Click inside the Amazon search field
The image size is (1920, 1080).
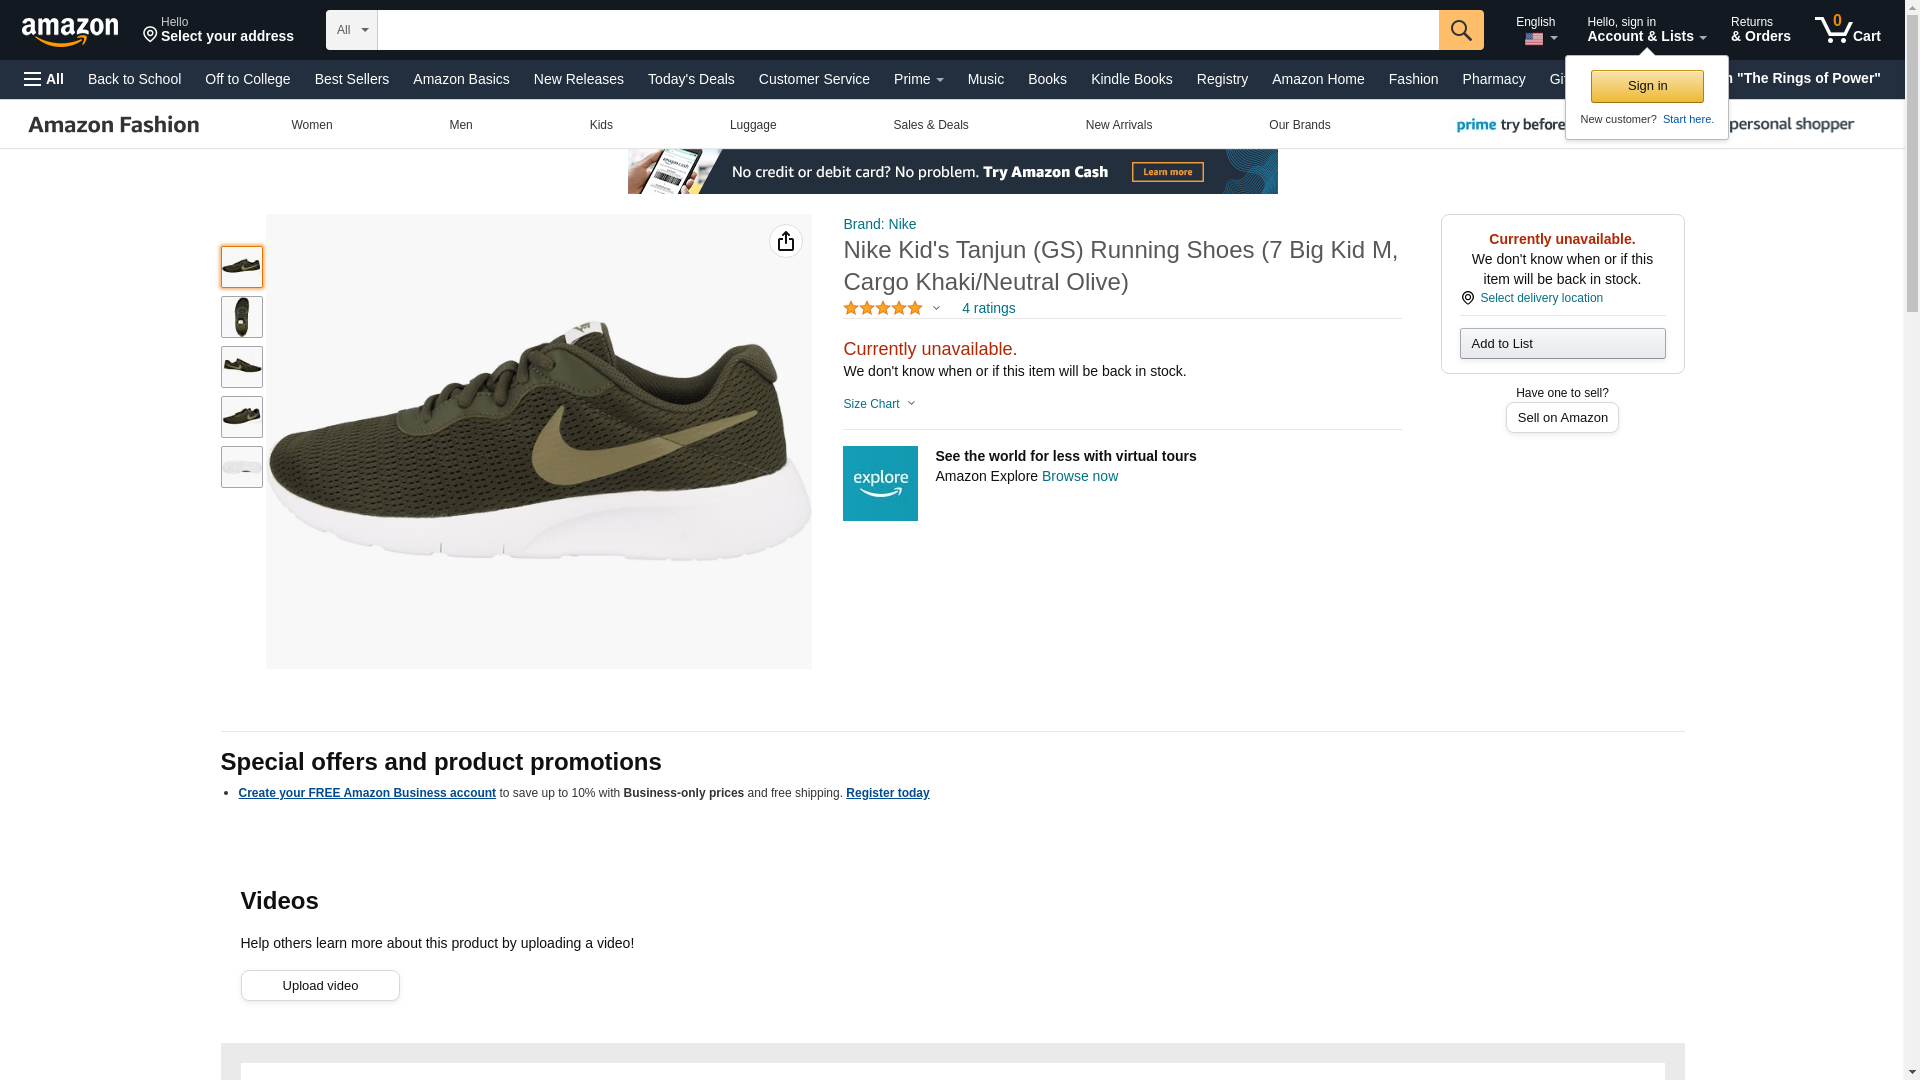click(907, 30)
